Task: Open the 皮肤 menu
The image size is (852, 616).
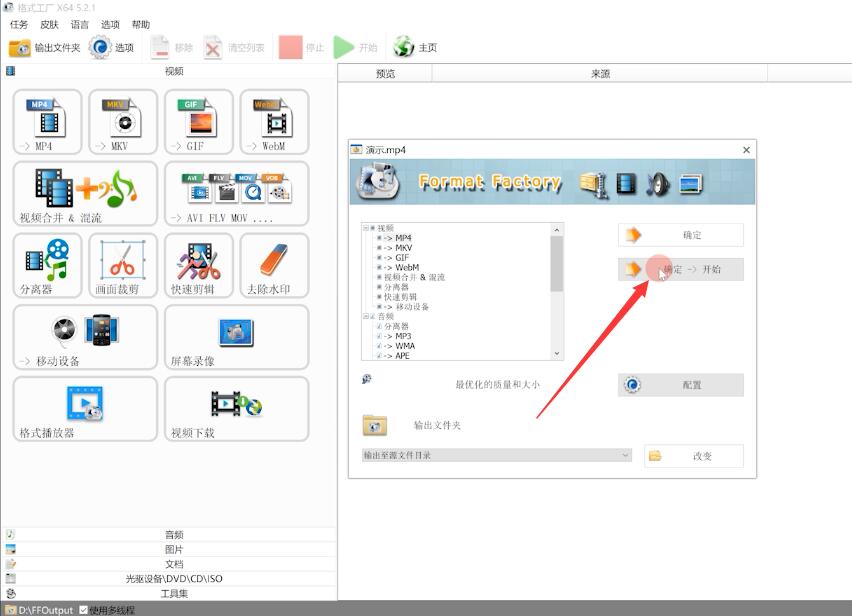Action: (49, 24)
